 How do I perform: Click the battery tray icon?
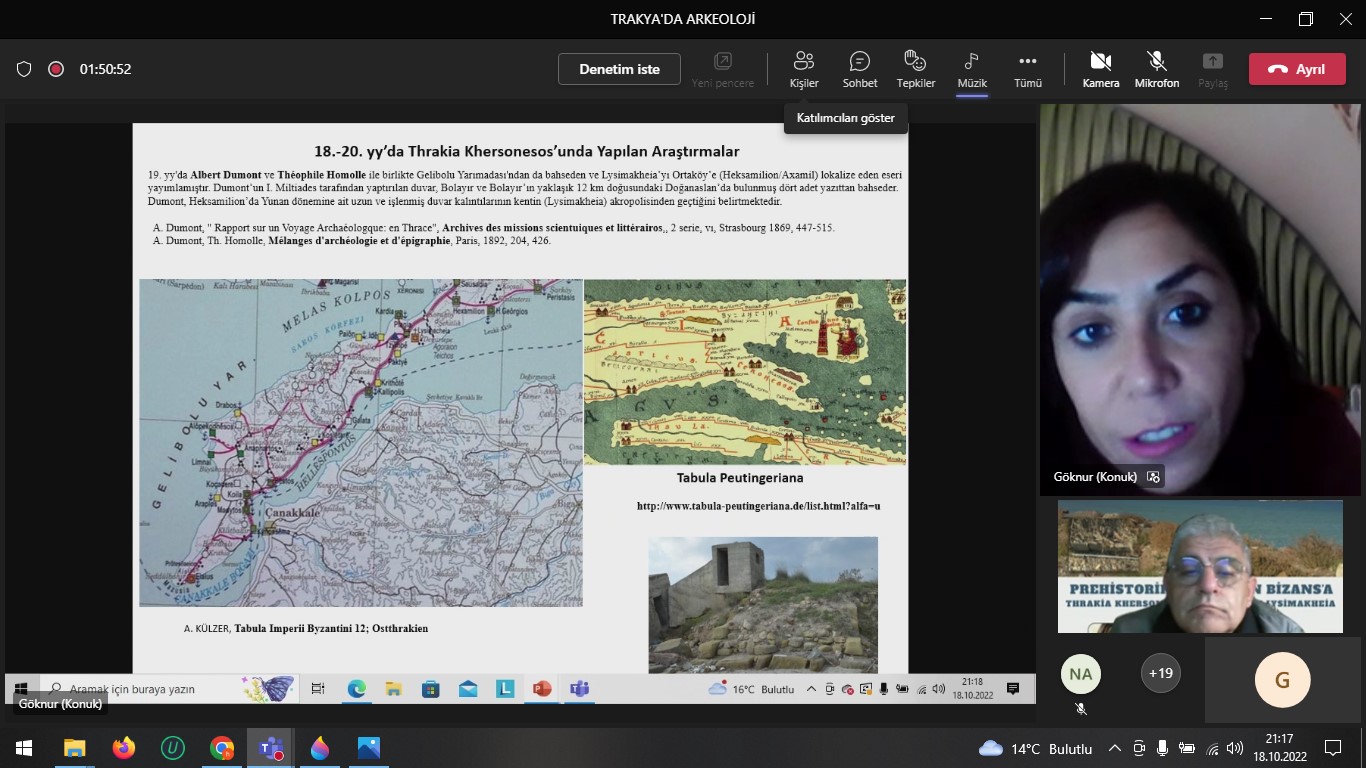(x=1186, y=748)
